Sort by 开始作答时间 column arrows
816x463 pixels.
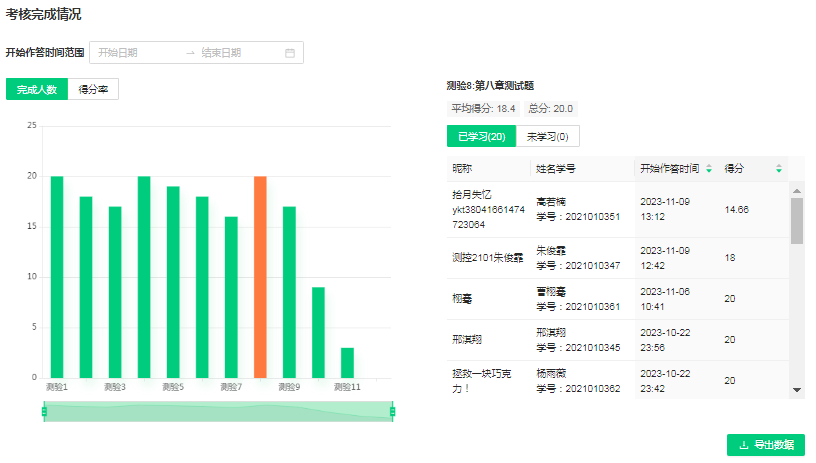point(709,169)
